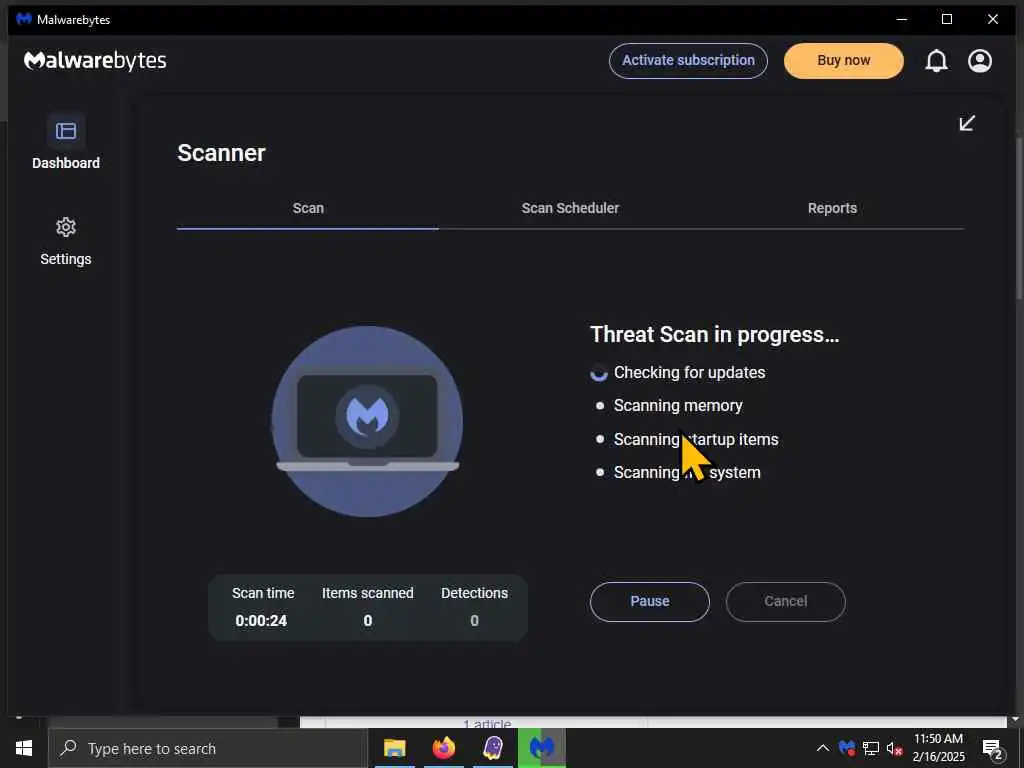This screenshot has height=768, width=1024.
Task: Open the Settings gear in sidebar
Action: pos(66,227)
